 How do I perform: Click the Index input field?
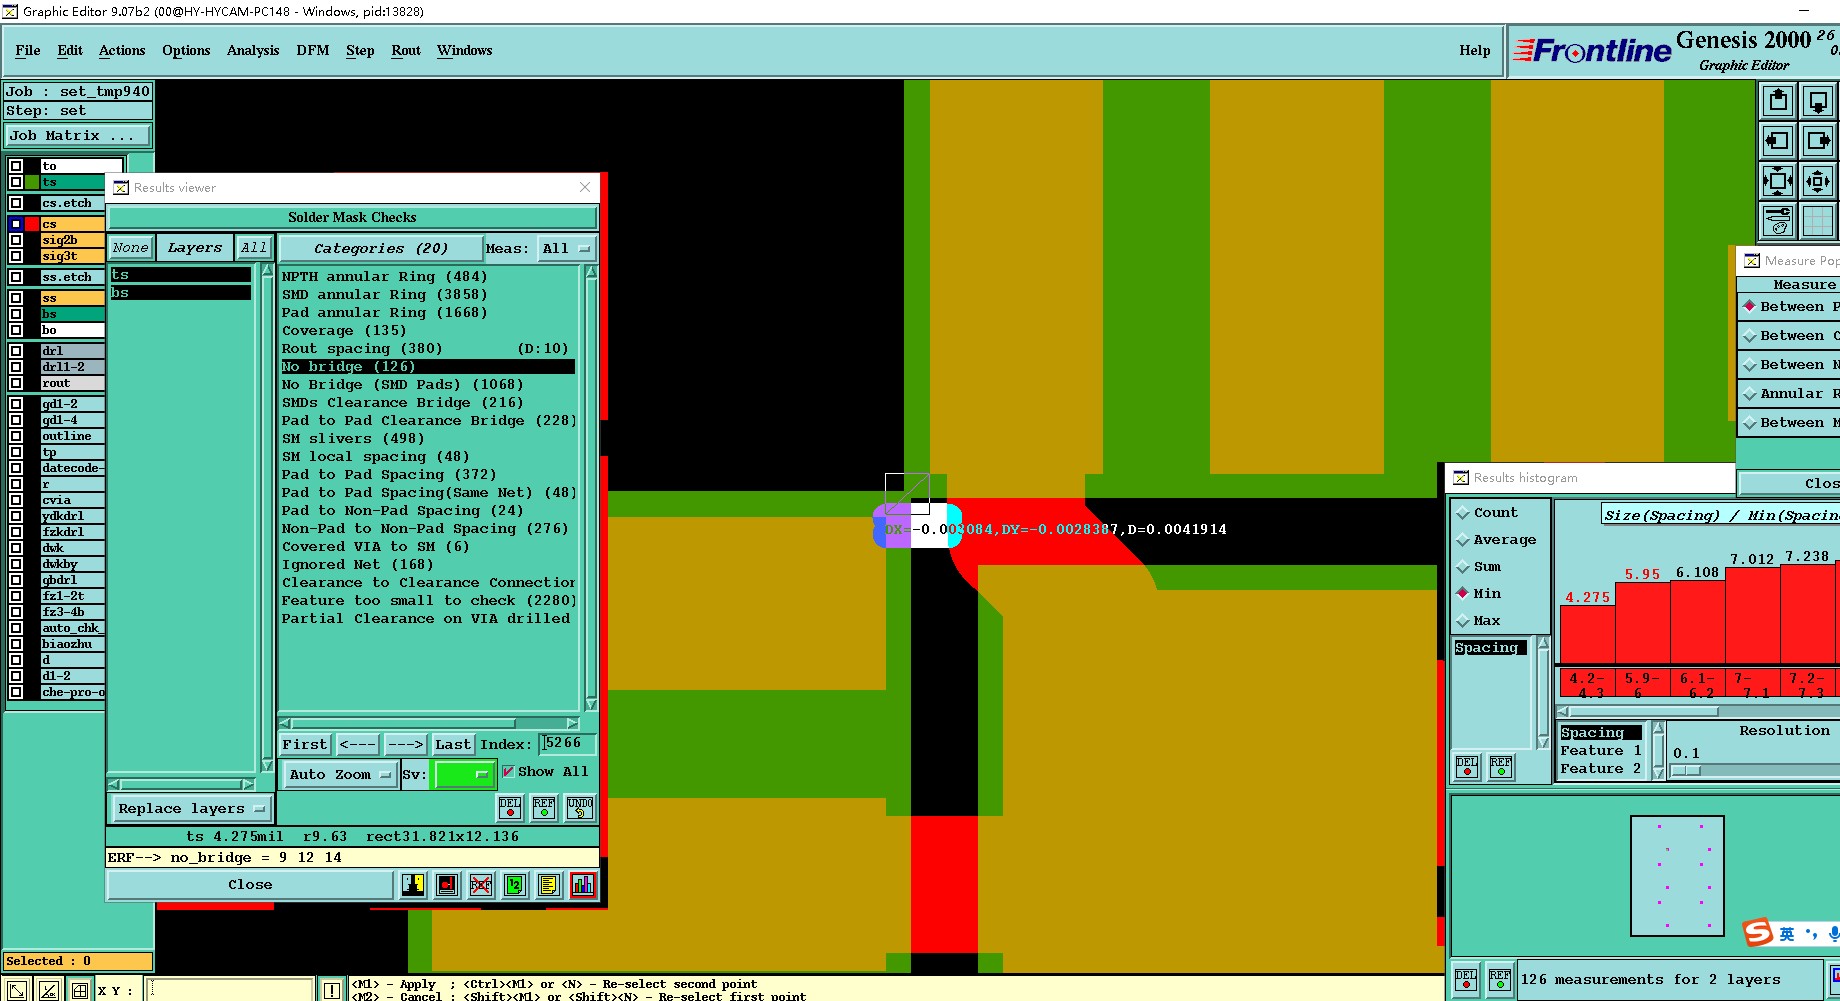tap(567, 744)
